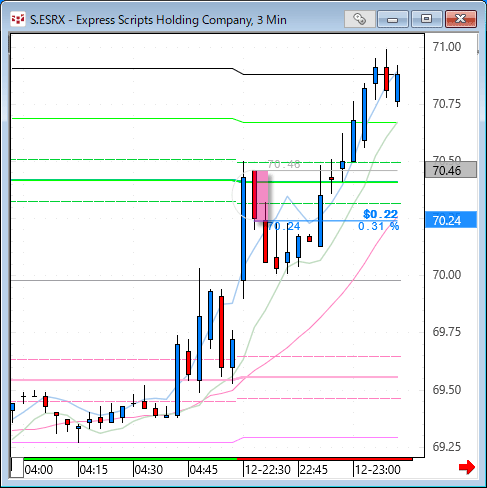
Task: Click the window title S.ESRX Express Scripts
Action: click(x=158, y=20)
